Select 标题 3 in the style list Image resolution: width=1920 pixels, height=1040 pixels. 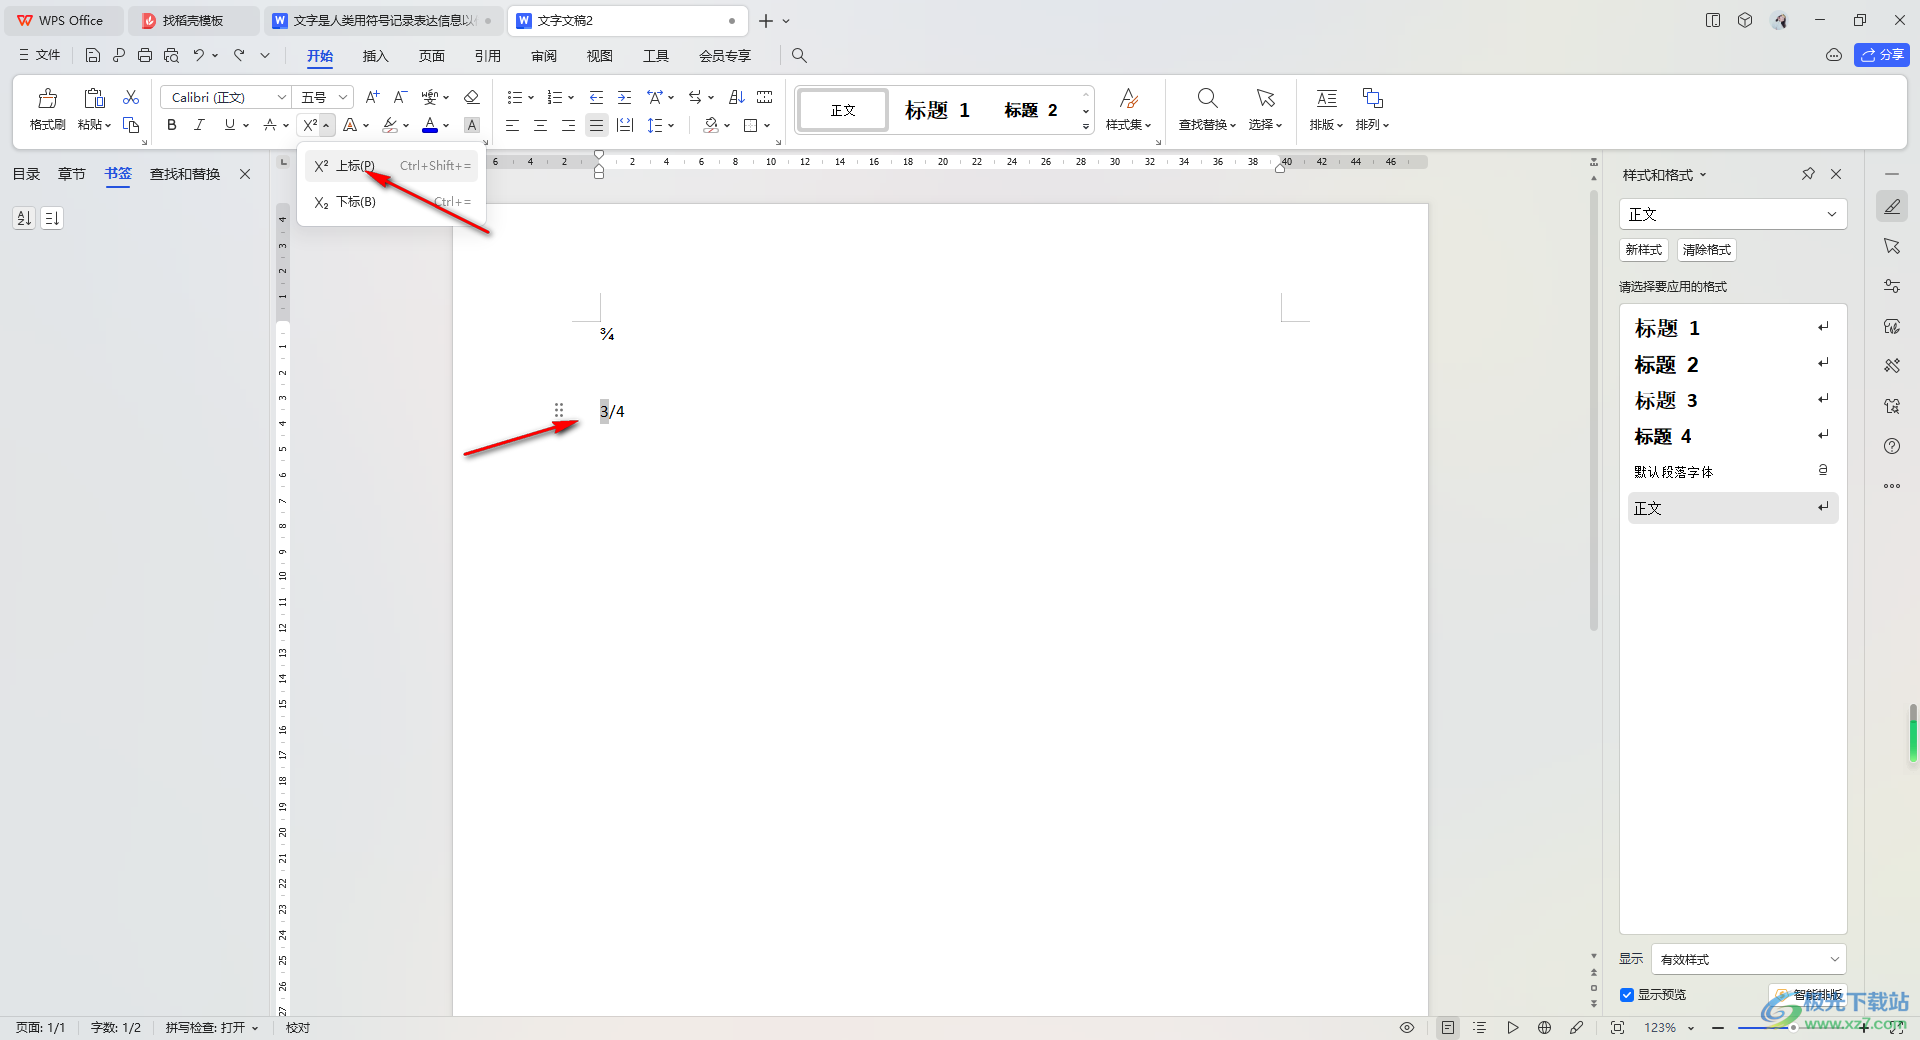tap(1732, 401)
